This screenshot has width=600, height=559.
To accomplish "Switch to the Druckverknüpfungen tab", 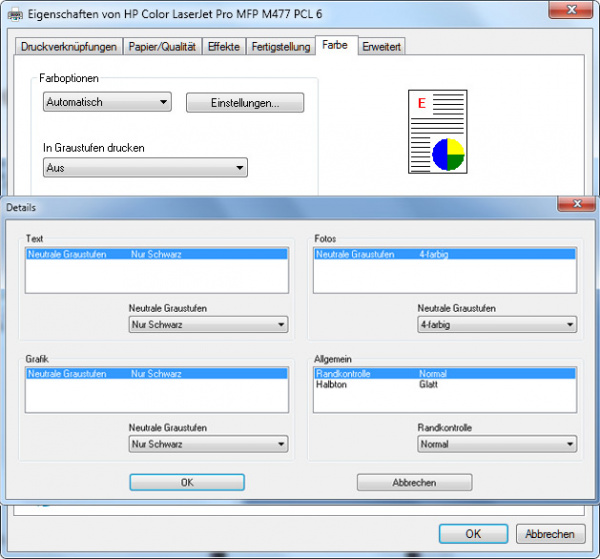I will click(70, 47).
